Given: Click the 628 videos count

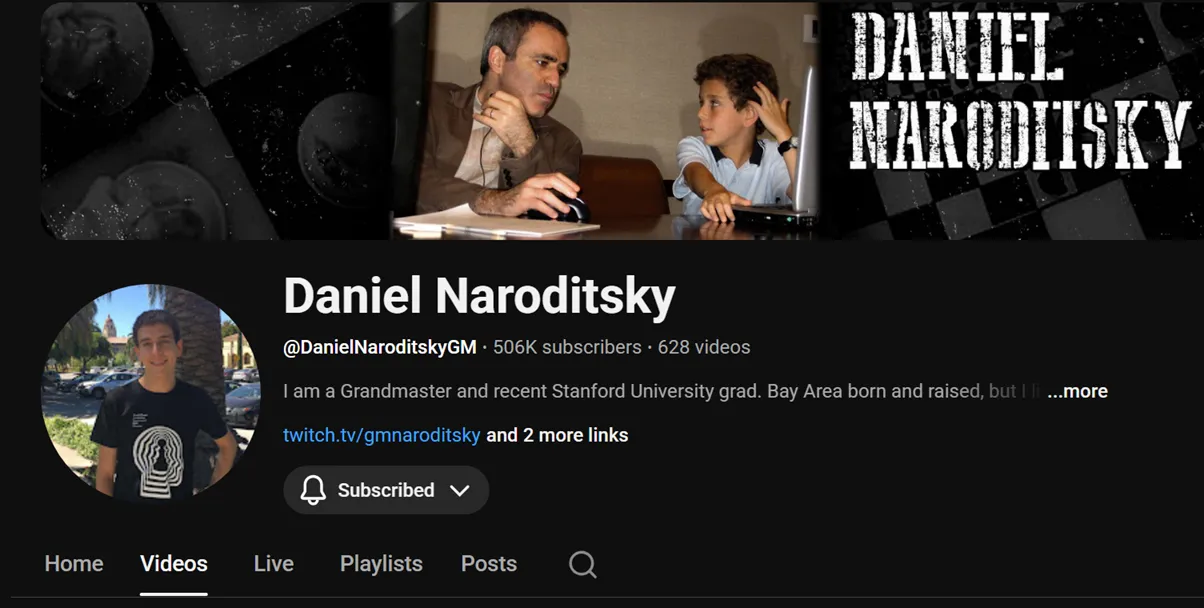Looking at the screenshot, I should tap(704, 348).
